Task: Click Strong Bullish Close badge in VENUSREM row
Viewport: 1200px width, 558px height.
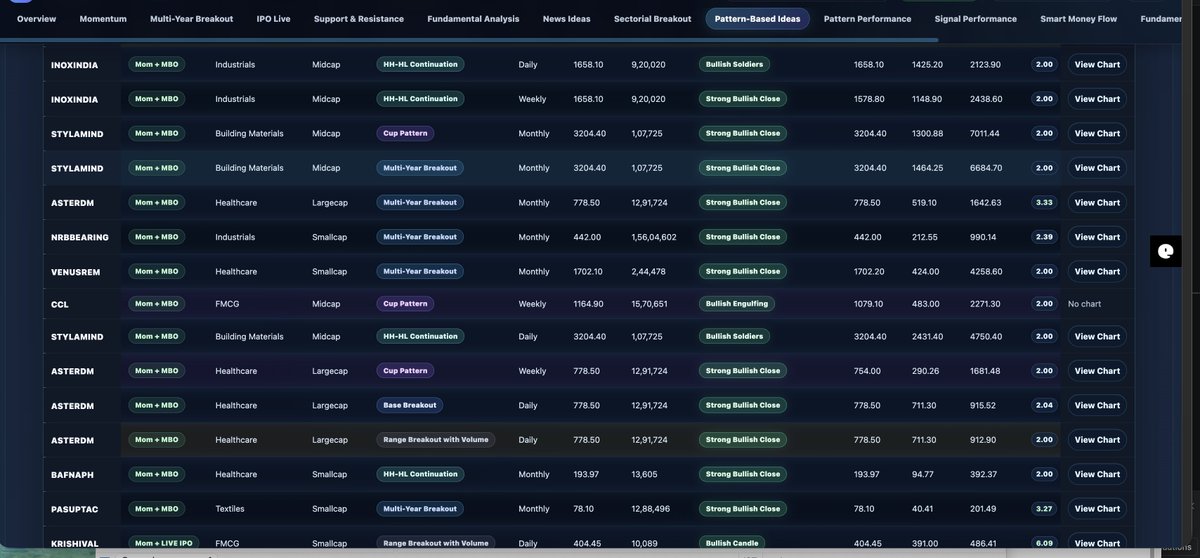Action: 743,271
